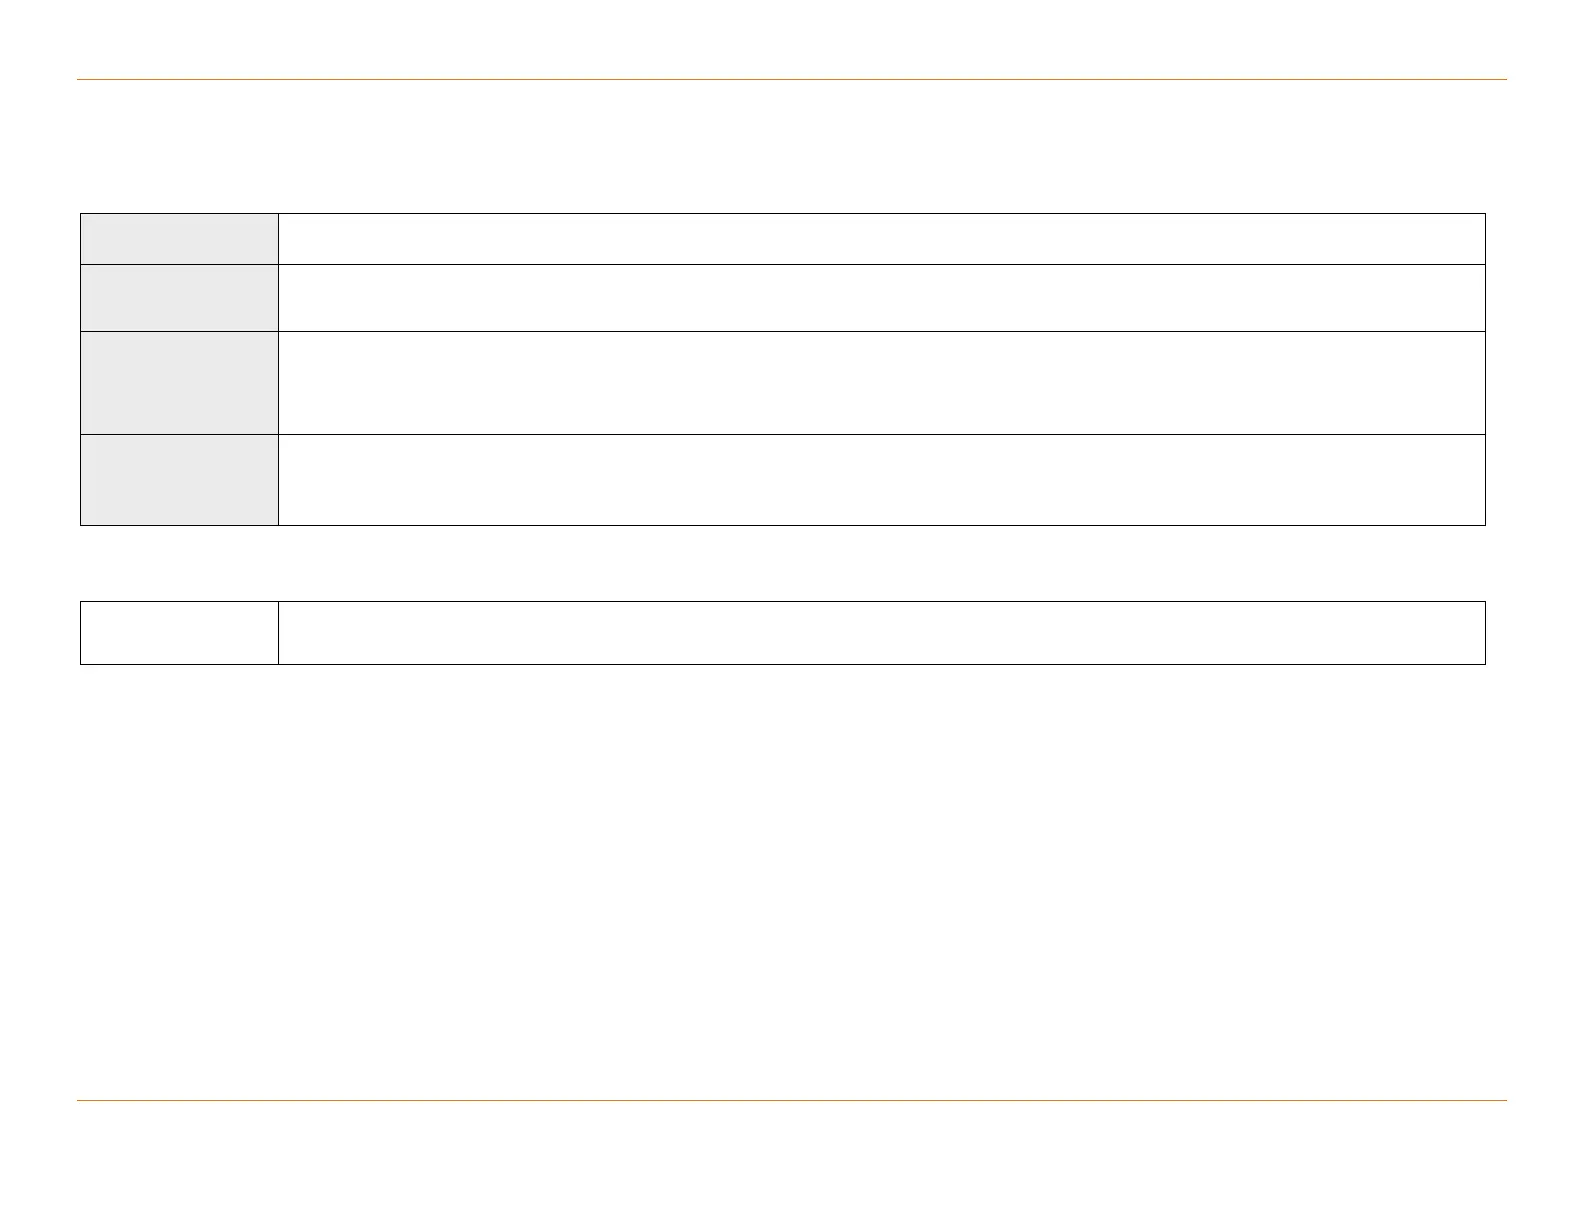Click the blank gap between the two tables
1584x1224 pixels.
782,563
